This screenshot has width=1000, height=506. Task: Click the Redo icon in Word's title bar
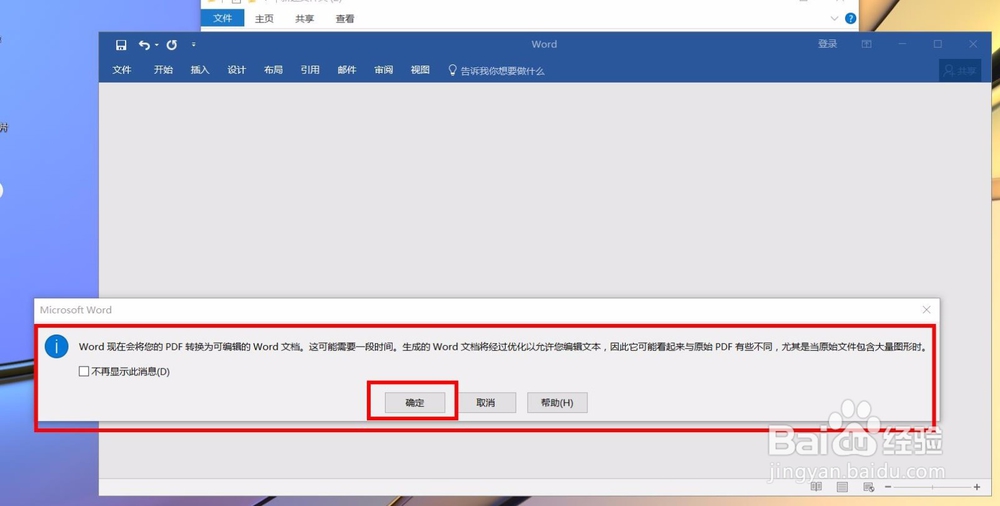[172, 45]
